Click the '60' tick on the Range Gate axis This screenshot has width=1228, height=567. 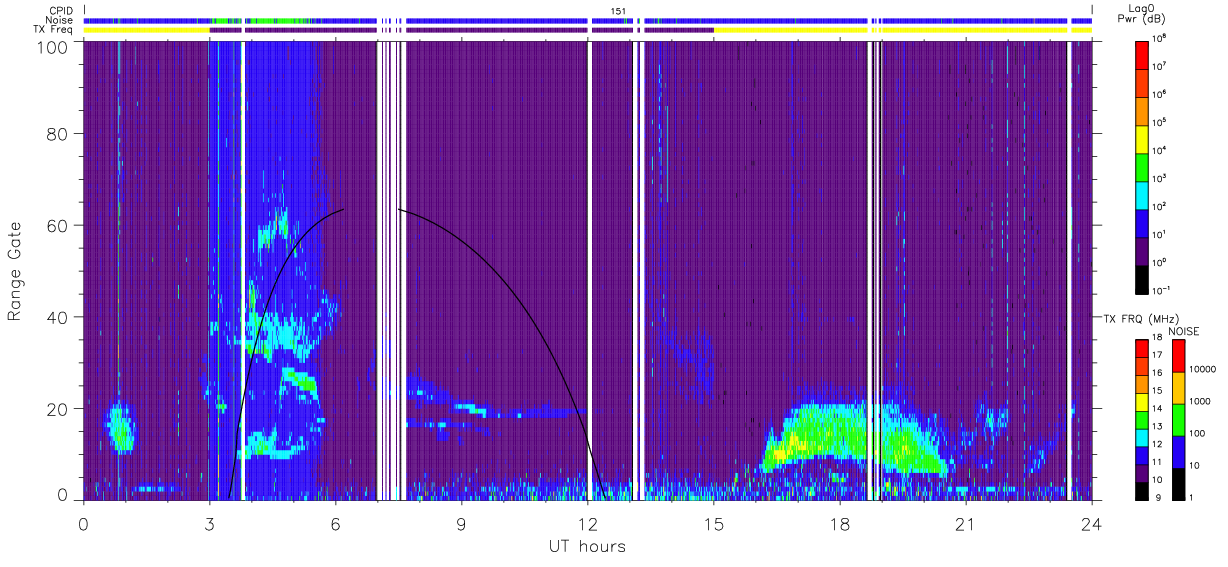(x=57, y=225)
